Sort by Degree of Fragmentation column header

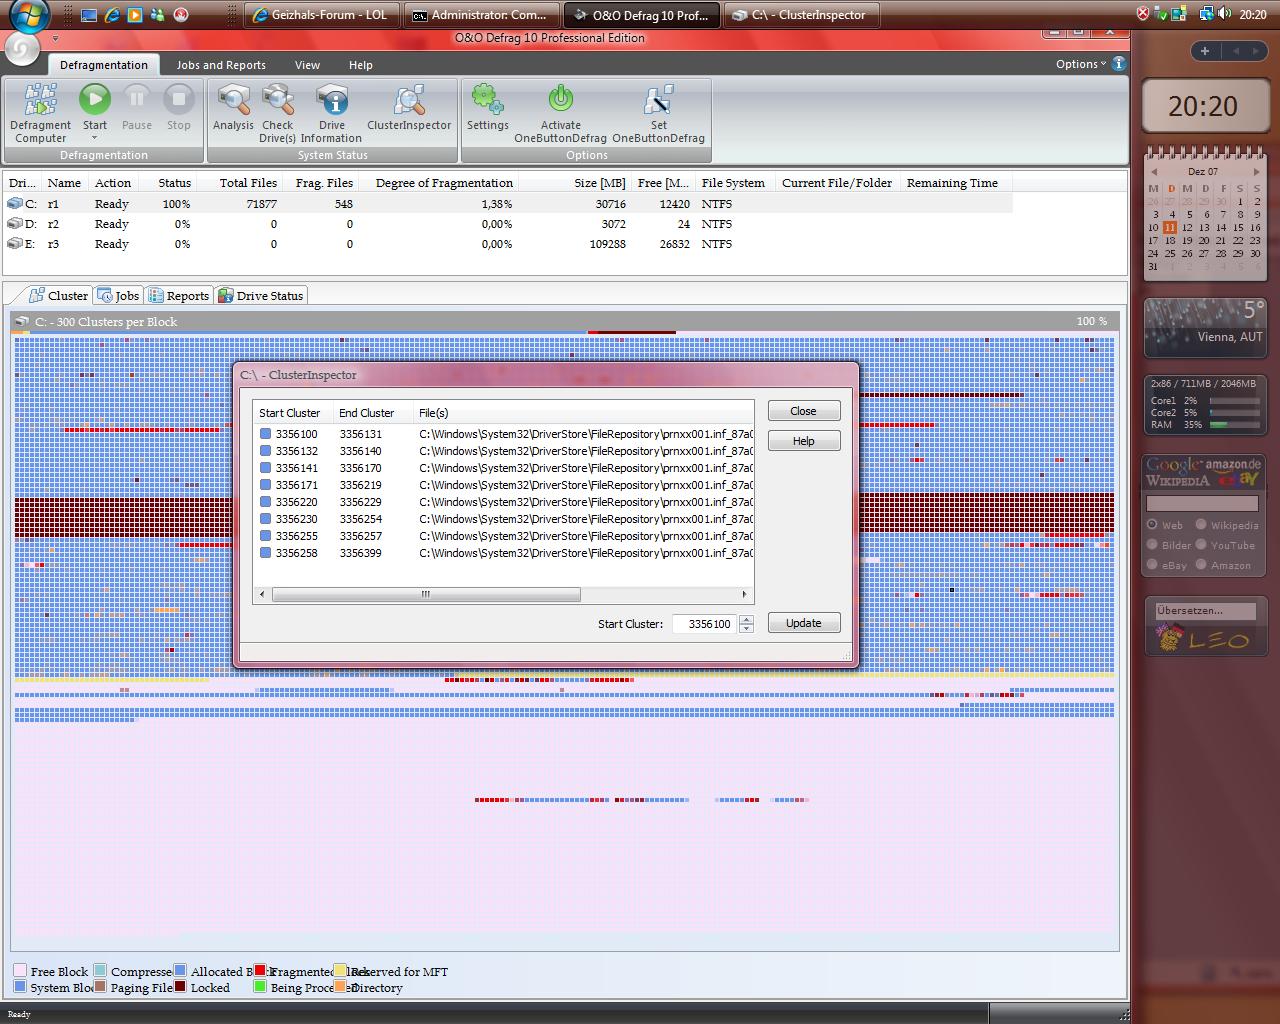pyautogui.click(x=444, y=183)
